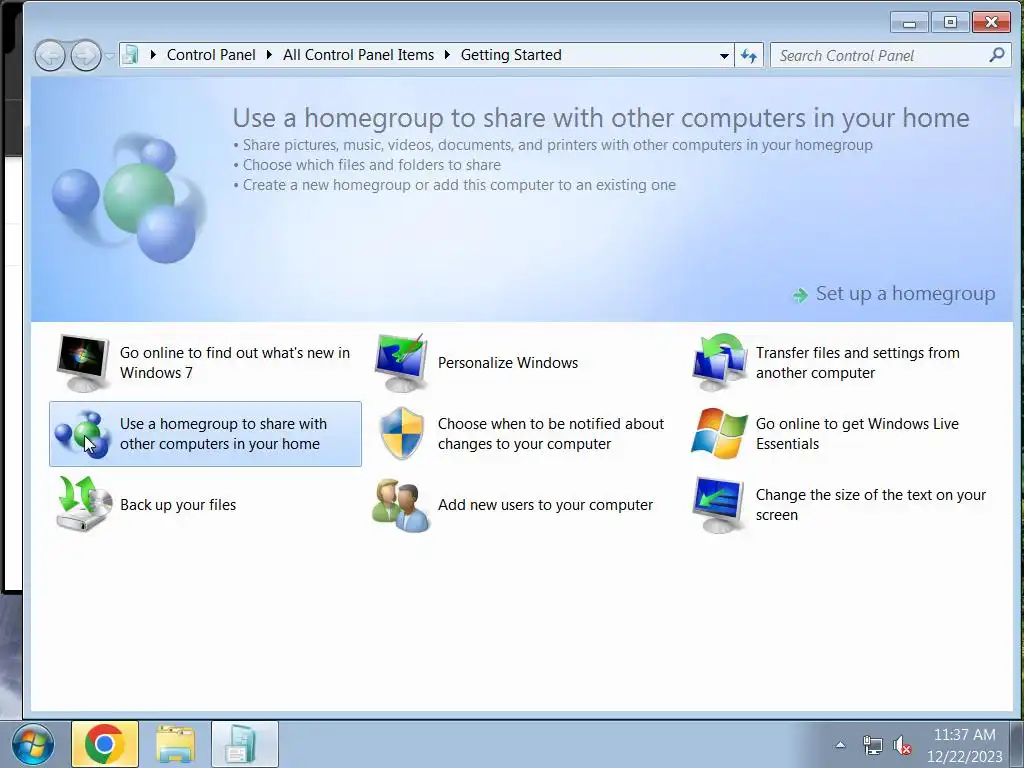The height and width of the screenshot is (768, 1024).
Task: Maximize the Getting Started window
Action: pyautogui.click(x=950, y=23)
